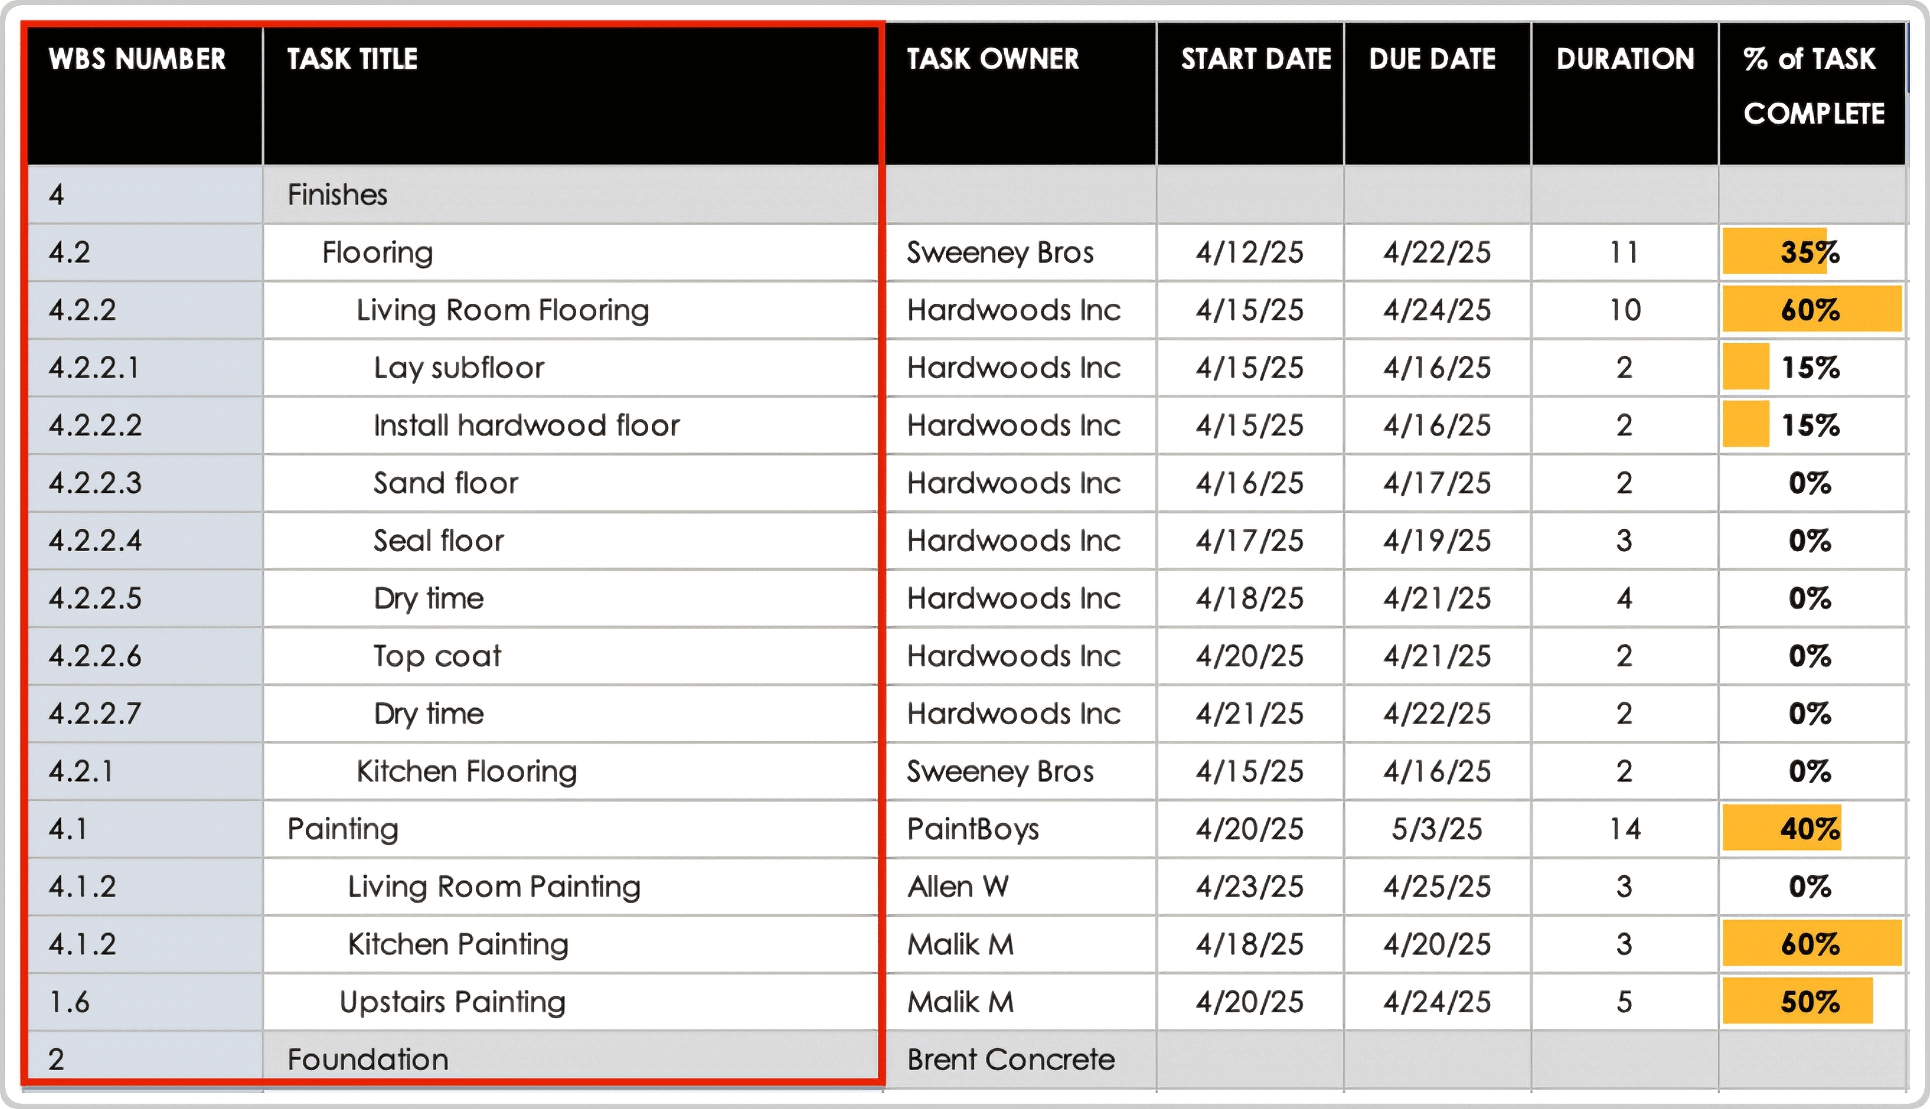
Task: Click the Flooring task title cell
Action: [x=377, y=252]
